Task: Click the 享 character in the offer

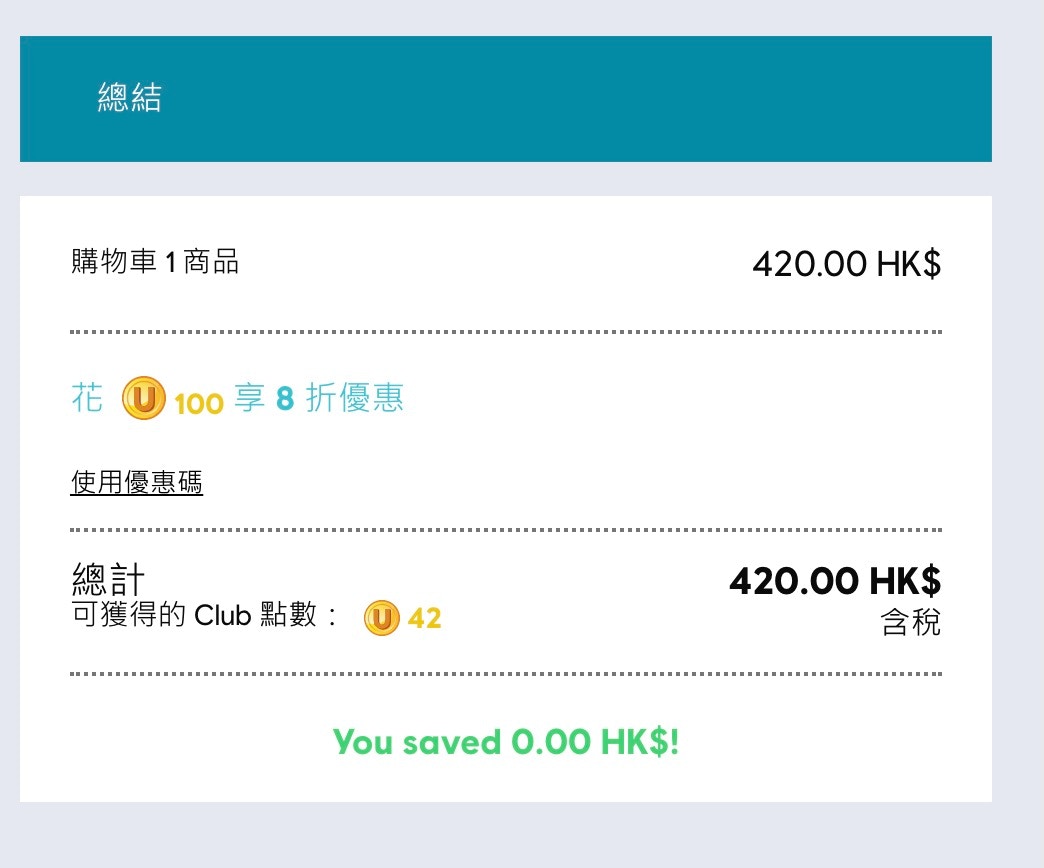Action: 249,400
